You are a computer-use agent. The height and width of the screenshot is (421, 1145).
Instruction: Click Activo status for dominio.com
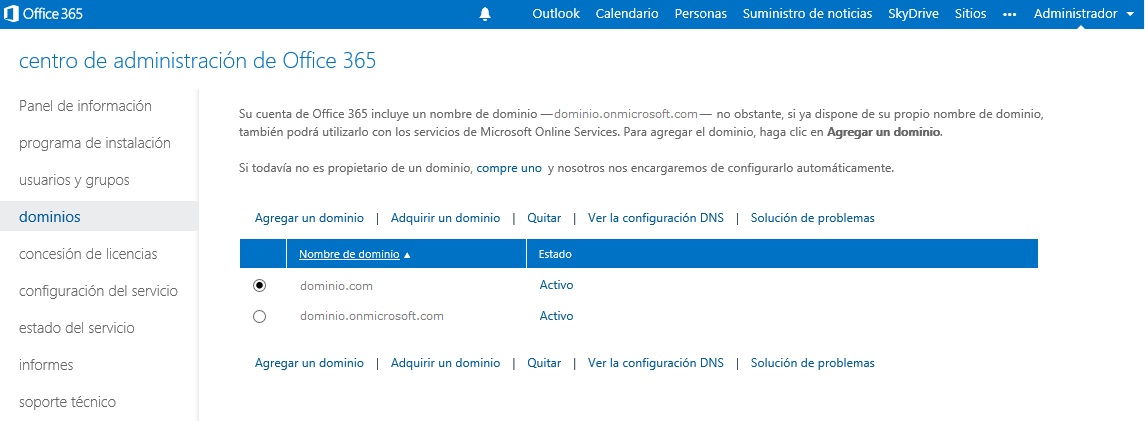click(x=556, y=285)
